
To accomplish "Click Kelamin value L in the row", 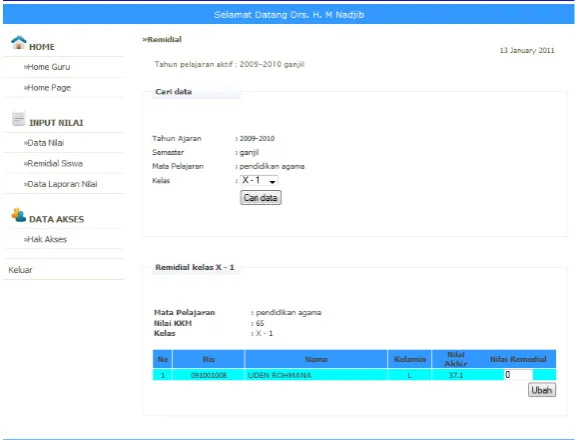I will click(x=410, y=375).
